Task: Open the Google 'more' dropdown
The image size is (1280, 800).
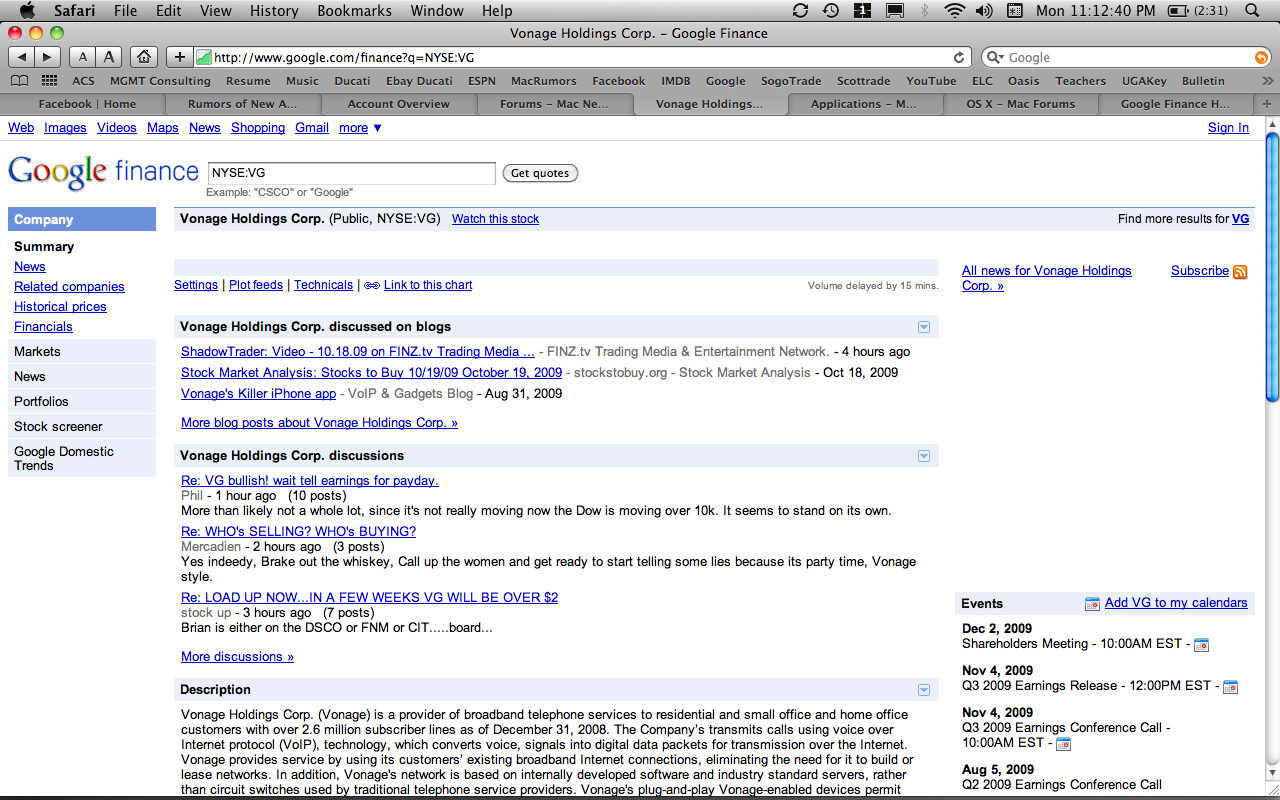Action: [361, 128]
